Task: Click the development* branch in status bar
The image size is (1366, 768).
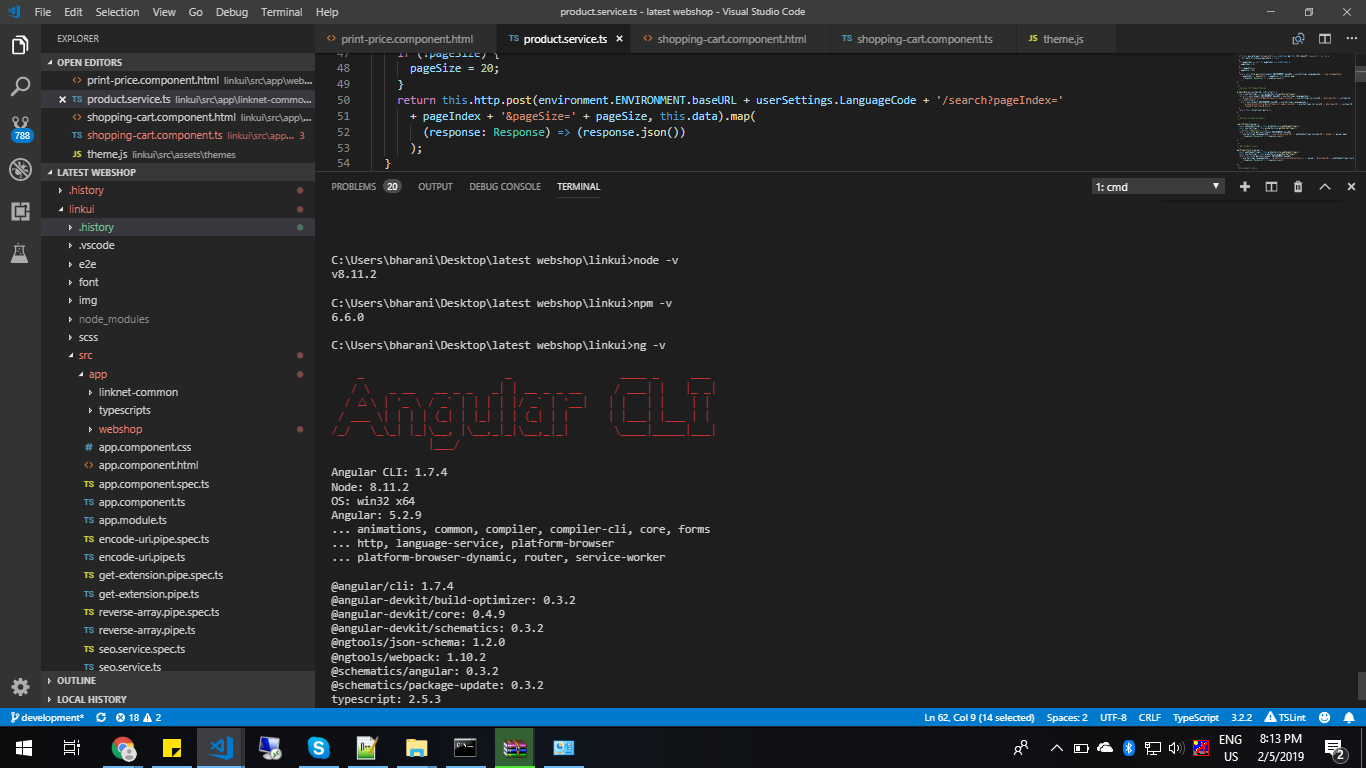Action: [x=47, y=717]
